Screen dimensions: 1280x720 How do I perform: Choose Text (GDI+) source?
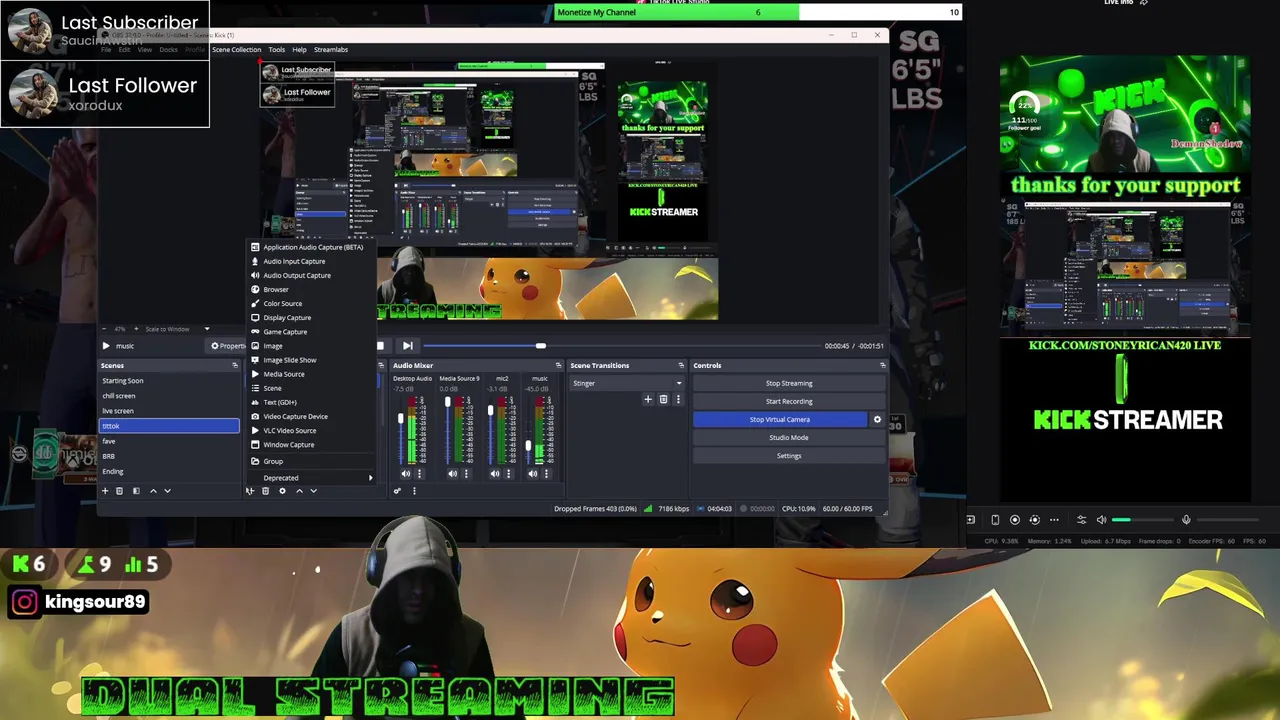point(312,402)
